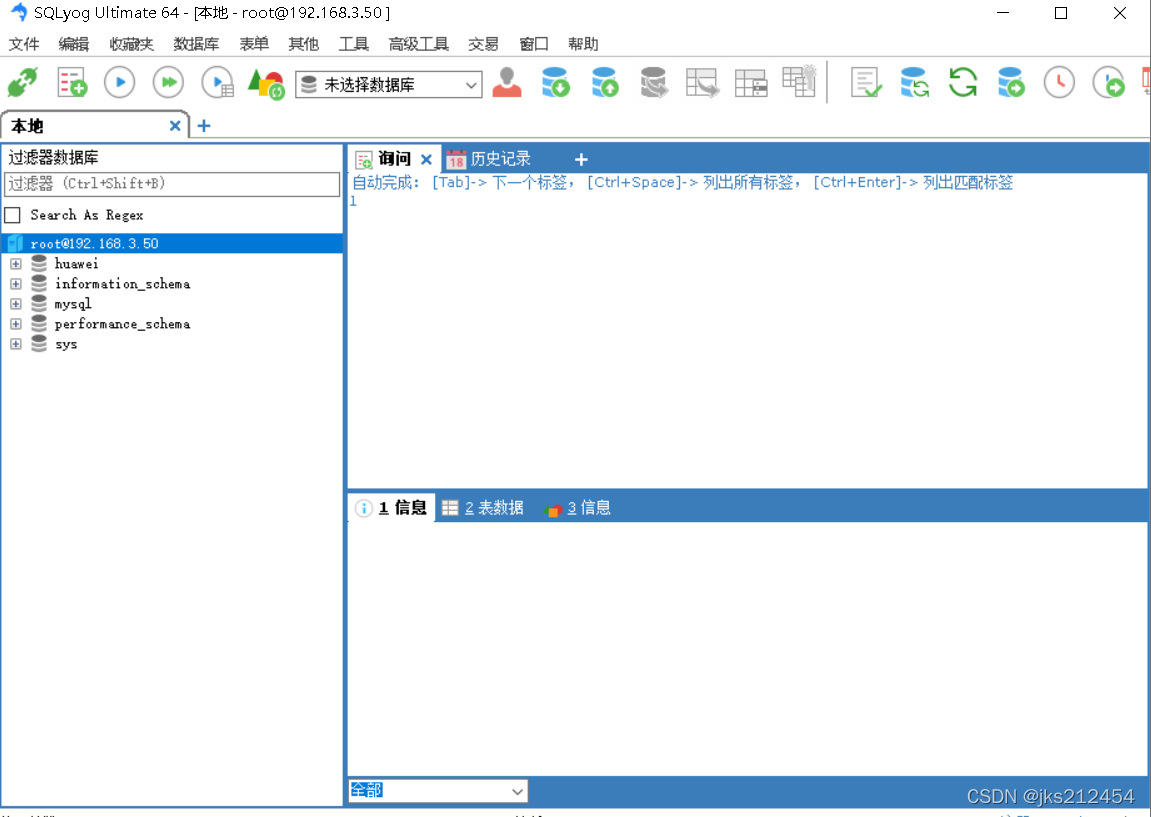Open the 高级工具 menu
1151x817 pixels.
click(x=418, y=44)
